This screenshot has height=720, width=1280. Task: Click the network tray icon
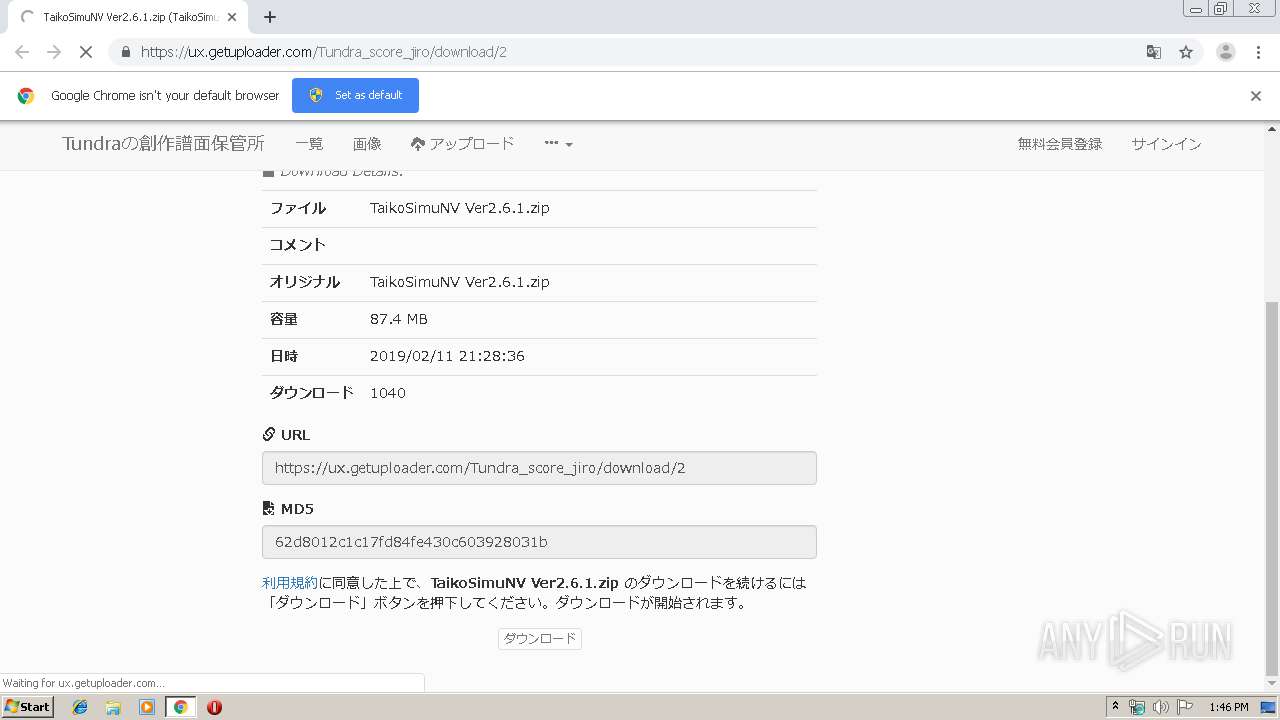pos(1137,707)
